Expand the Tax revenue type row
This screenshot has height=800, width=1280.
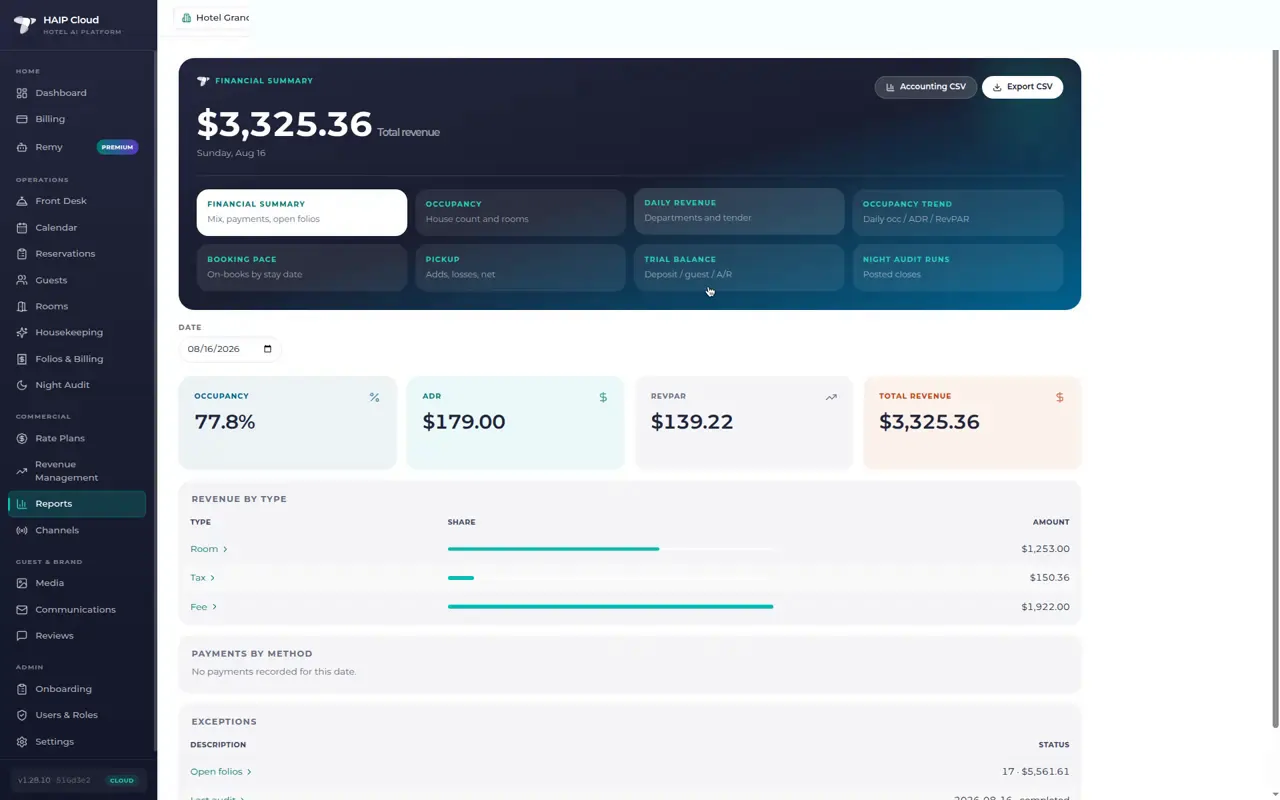coord(203,578)
